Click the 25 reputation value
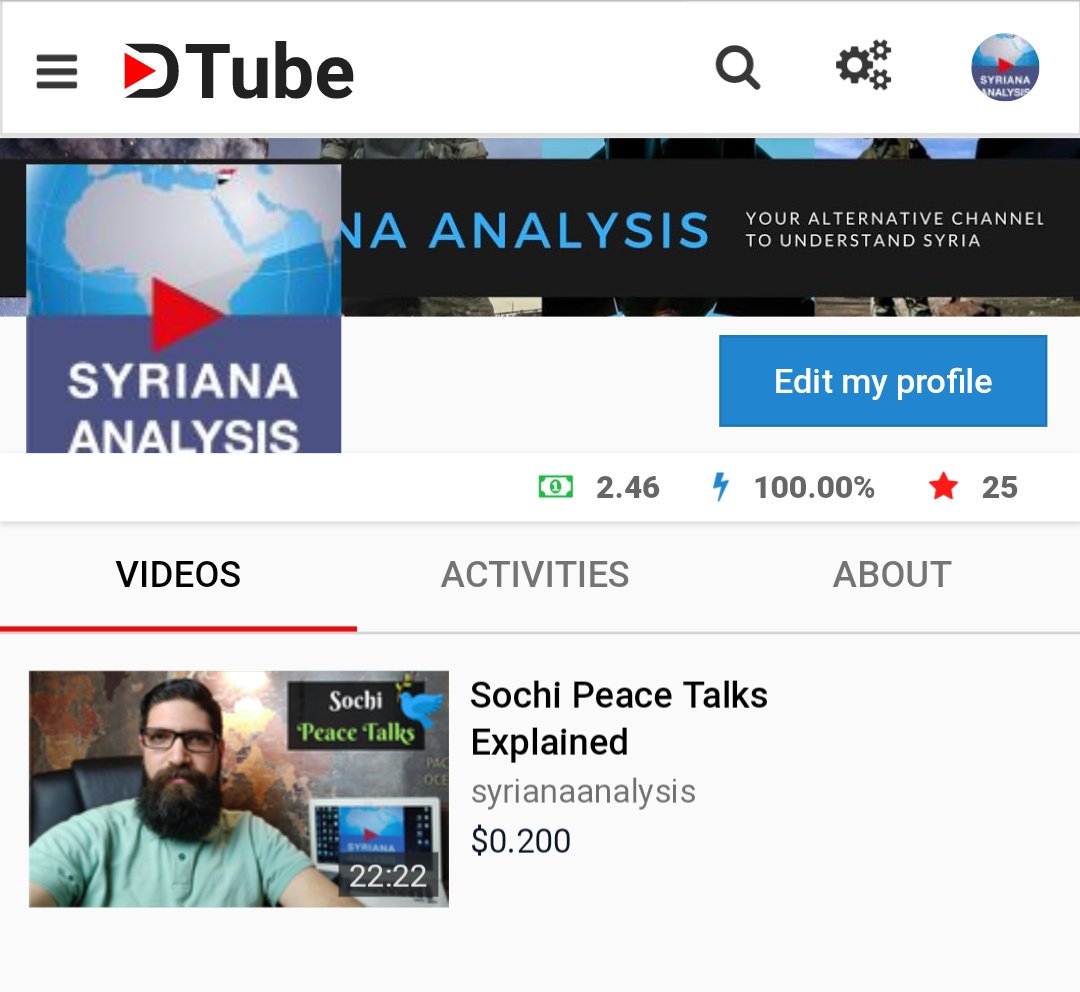1080x992 pixels. click(x=999, y=487)
